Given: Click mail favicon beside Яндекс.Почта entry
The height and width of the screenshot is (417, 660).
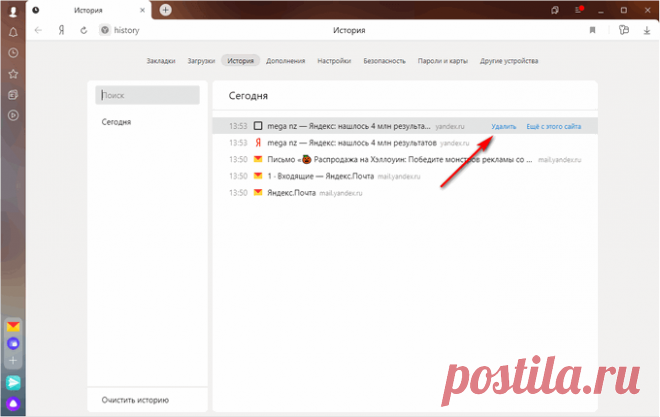Looking at the screenshot, I should click(258, 193).
